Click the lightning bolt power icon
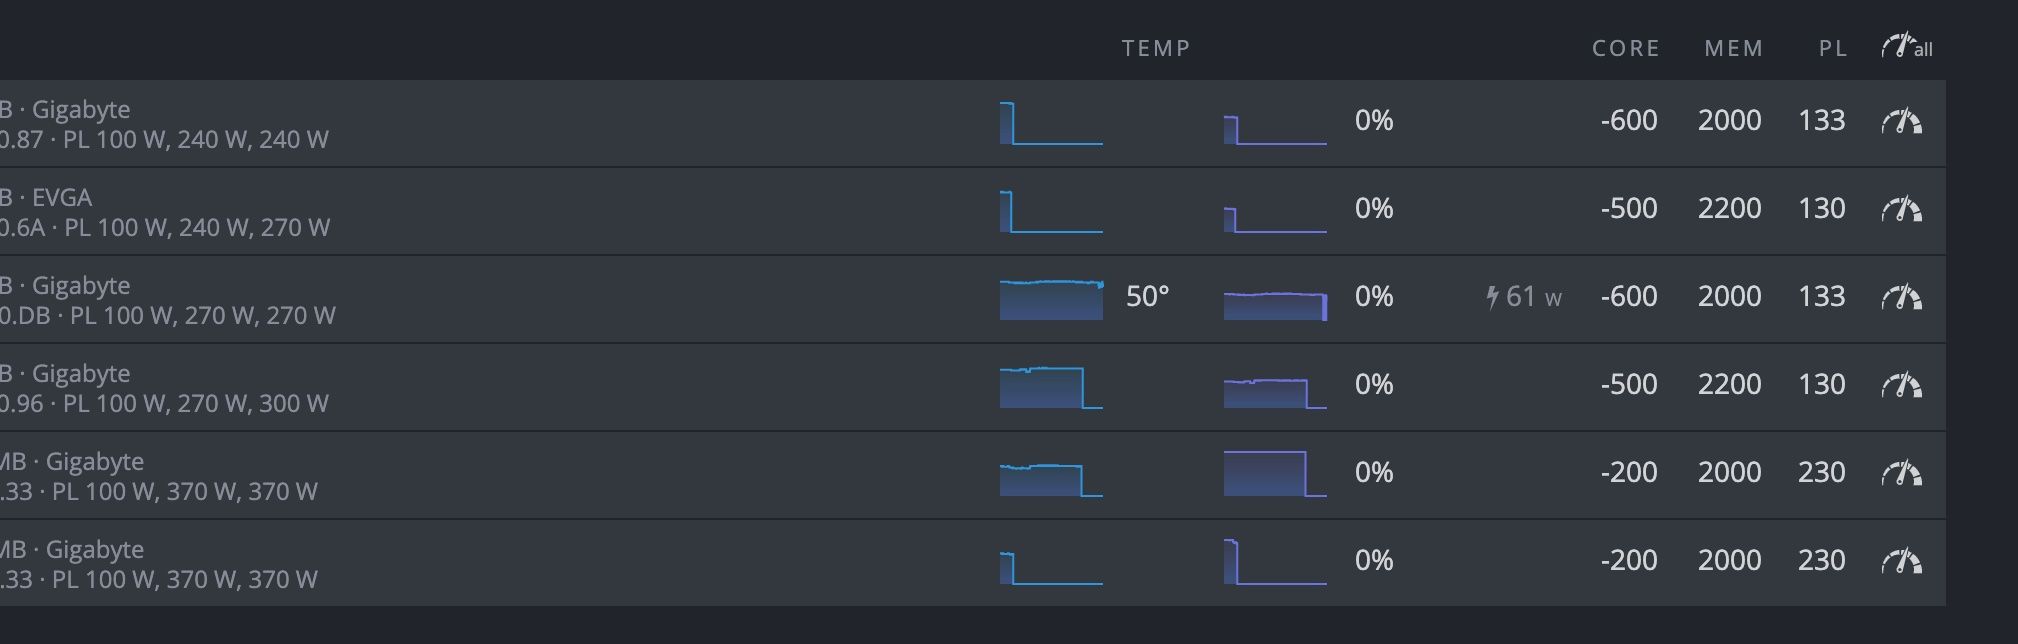The height and width of the screenshot is (644, 2018). tap(1492, 297)
